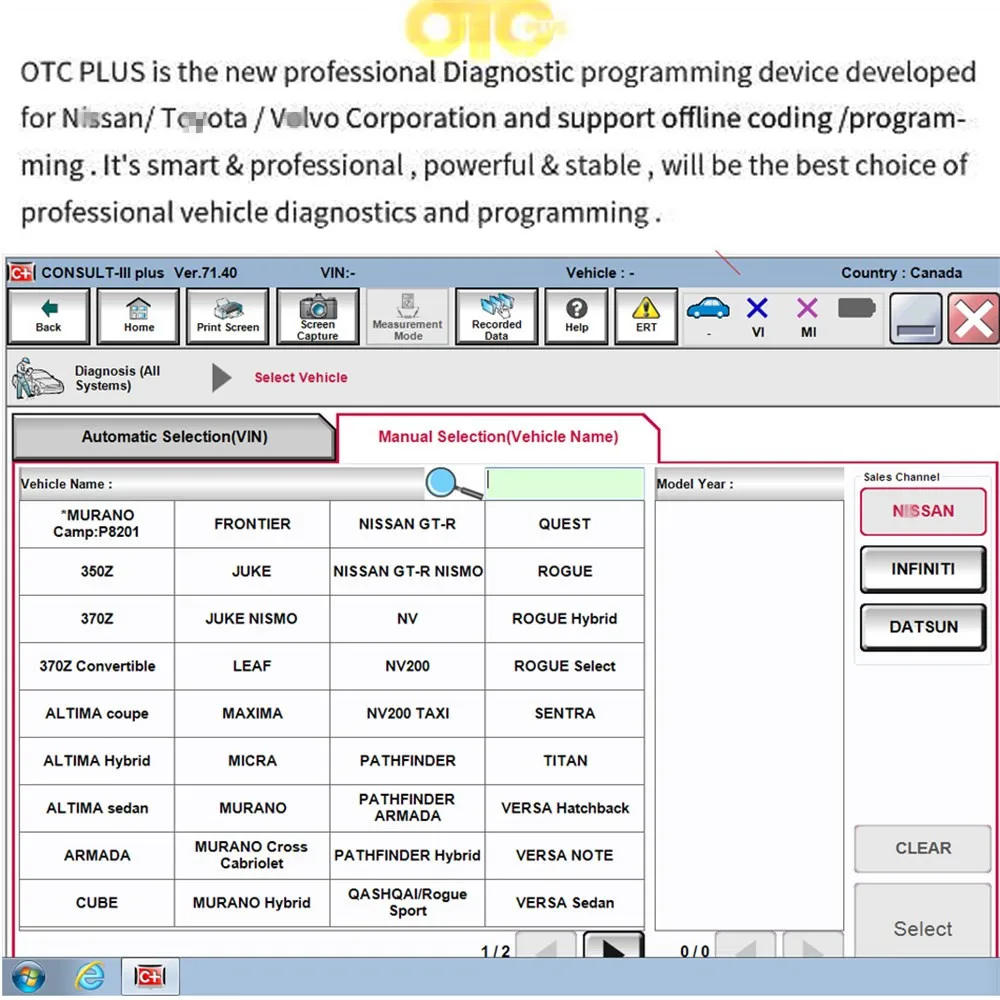1000x1000 pixels.
Task: Select the SENTRA vehicle
Action: [564, 713]
